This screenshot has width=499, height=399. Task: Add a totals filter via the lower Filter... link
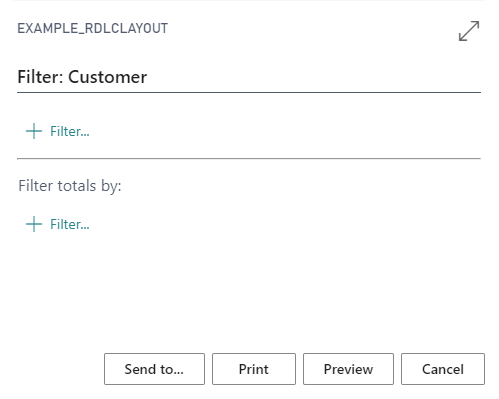[x=70, y=224]
